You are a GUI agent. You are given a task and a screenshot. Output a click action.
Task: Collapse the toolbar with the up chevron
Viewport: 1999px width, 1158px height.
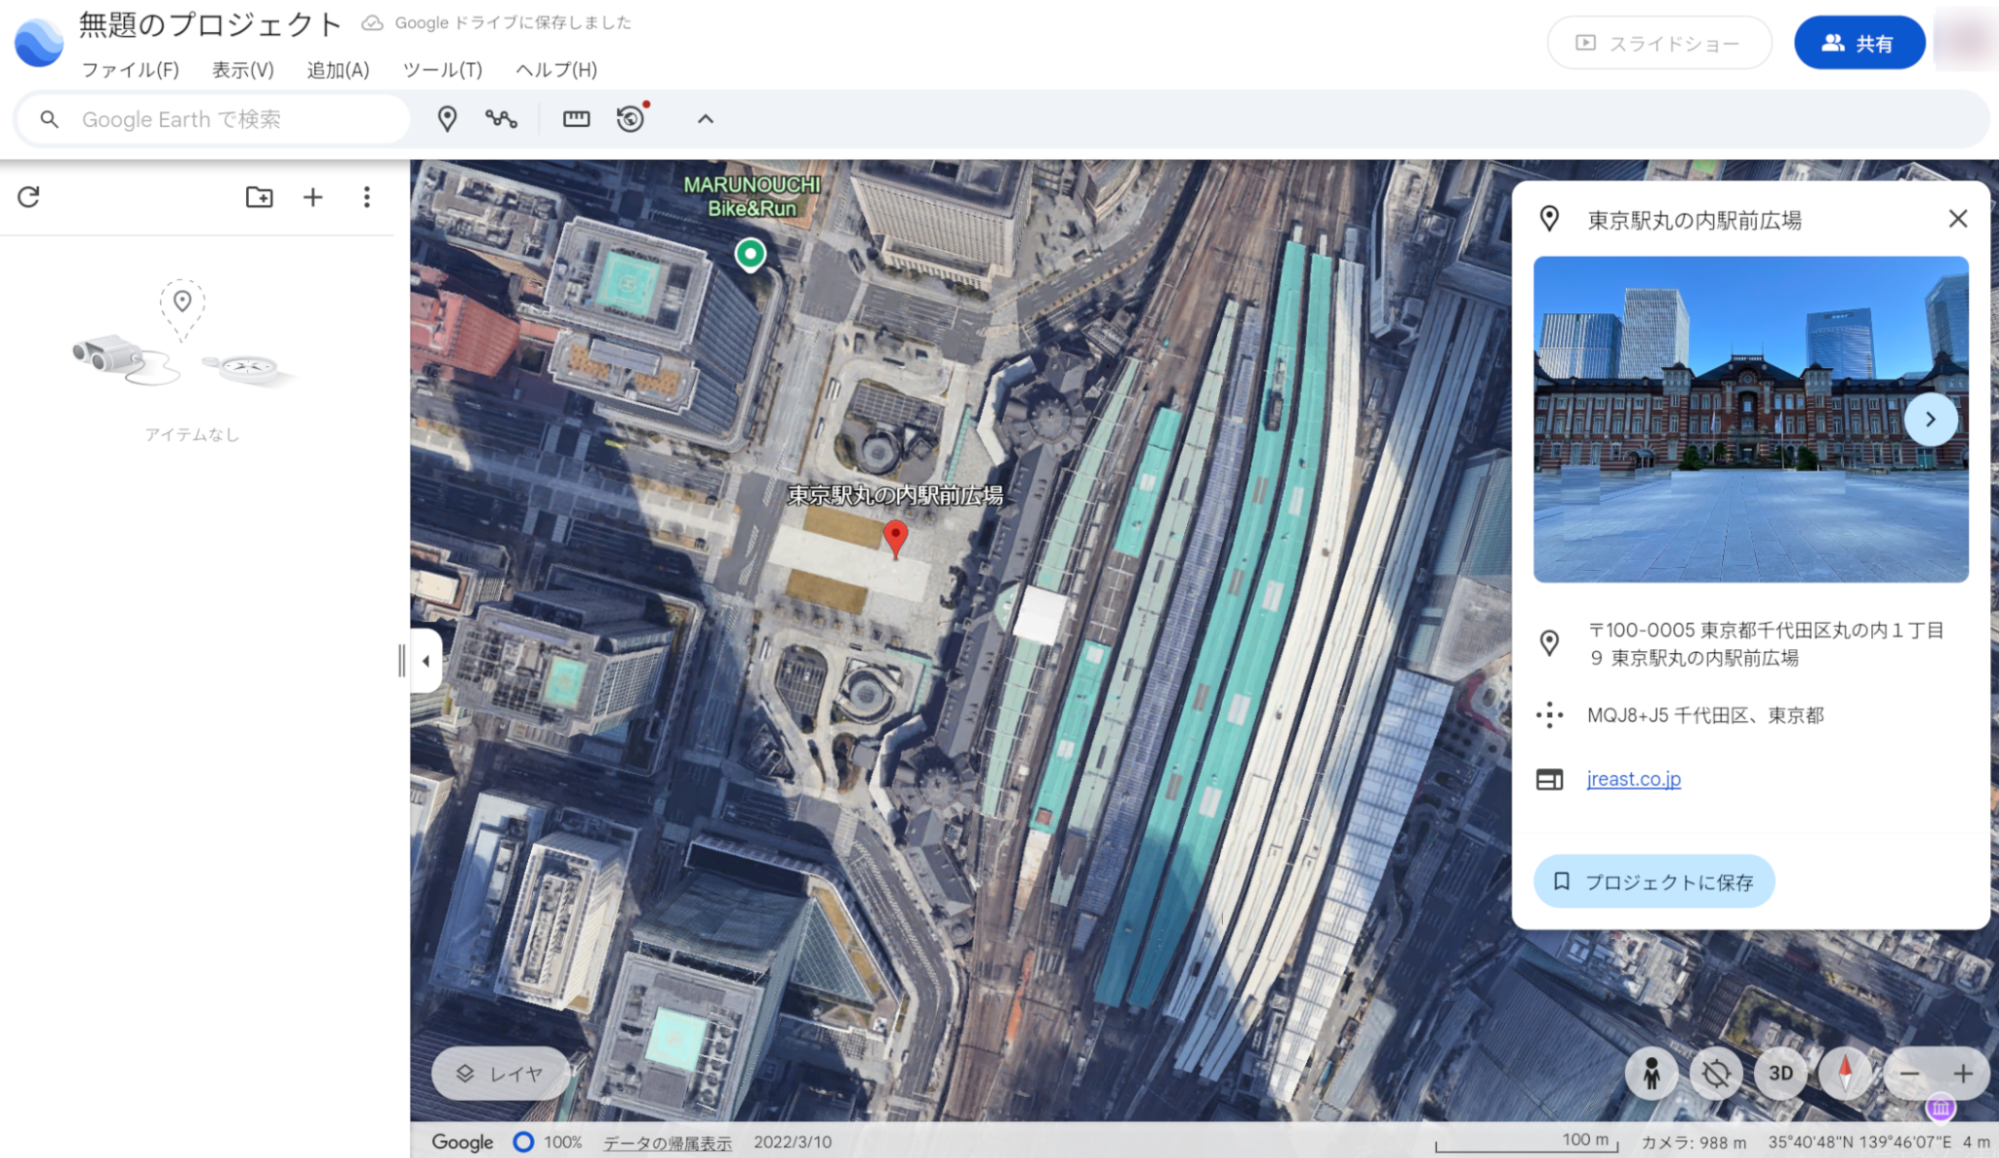click(705, 119)
